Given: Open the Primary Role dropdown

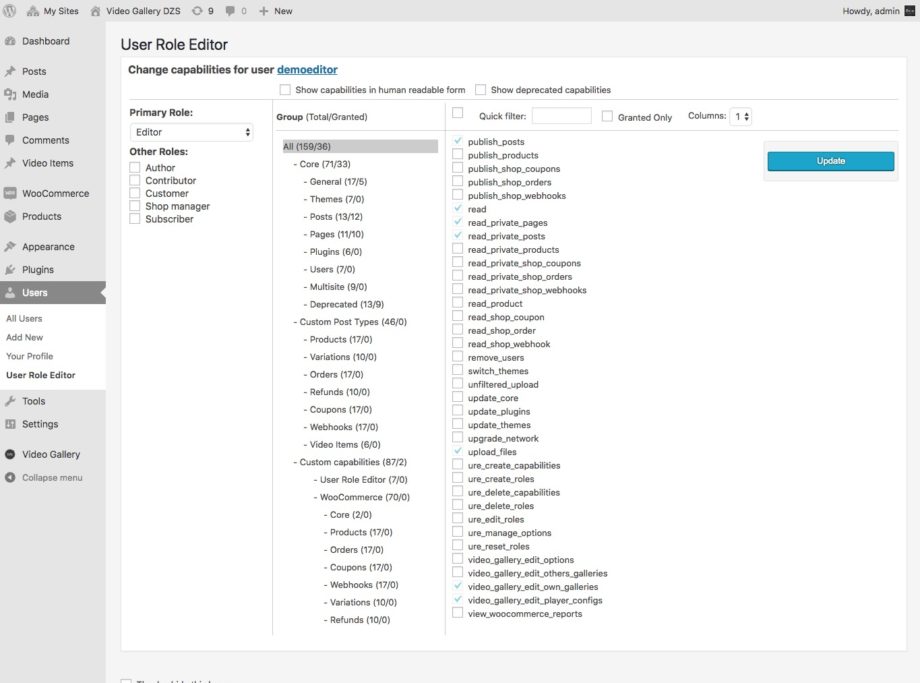Looking at the screenshot, I should 191,133.
